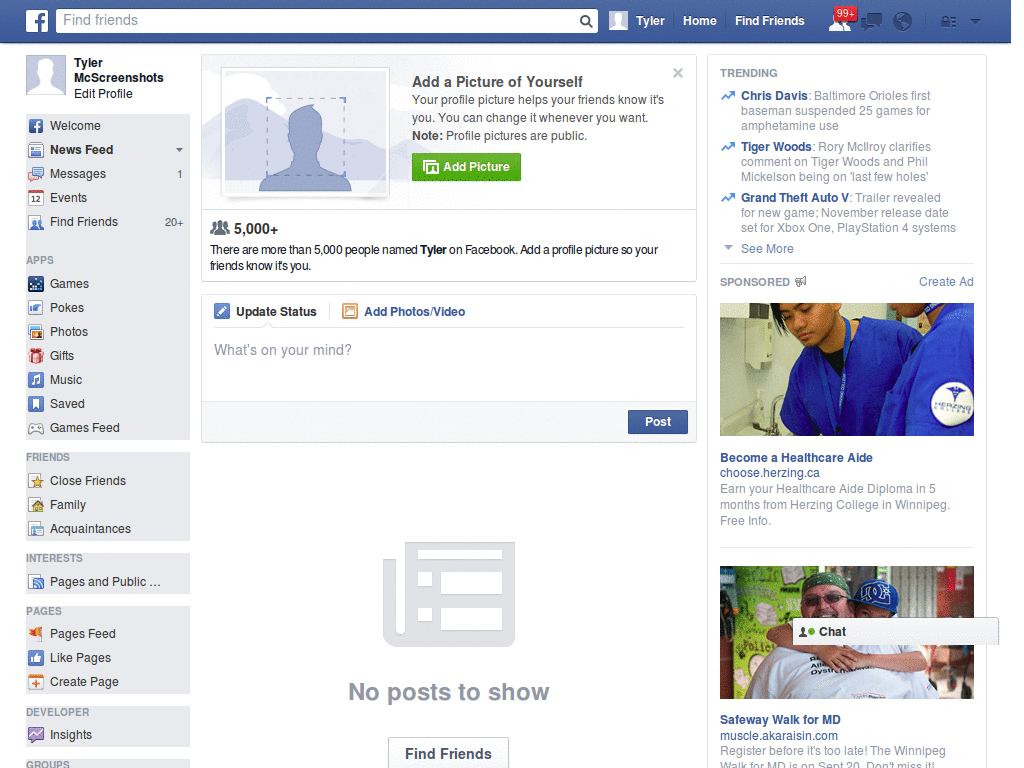
Task: Click choose.herzing.ca ad URL
Action: 769,473
